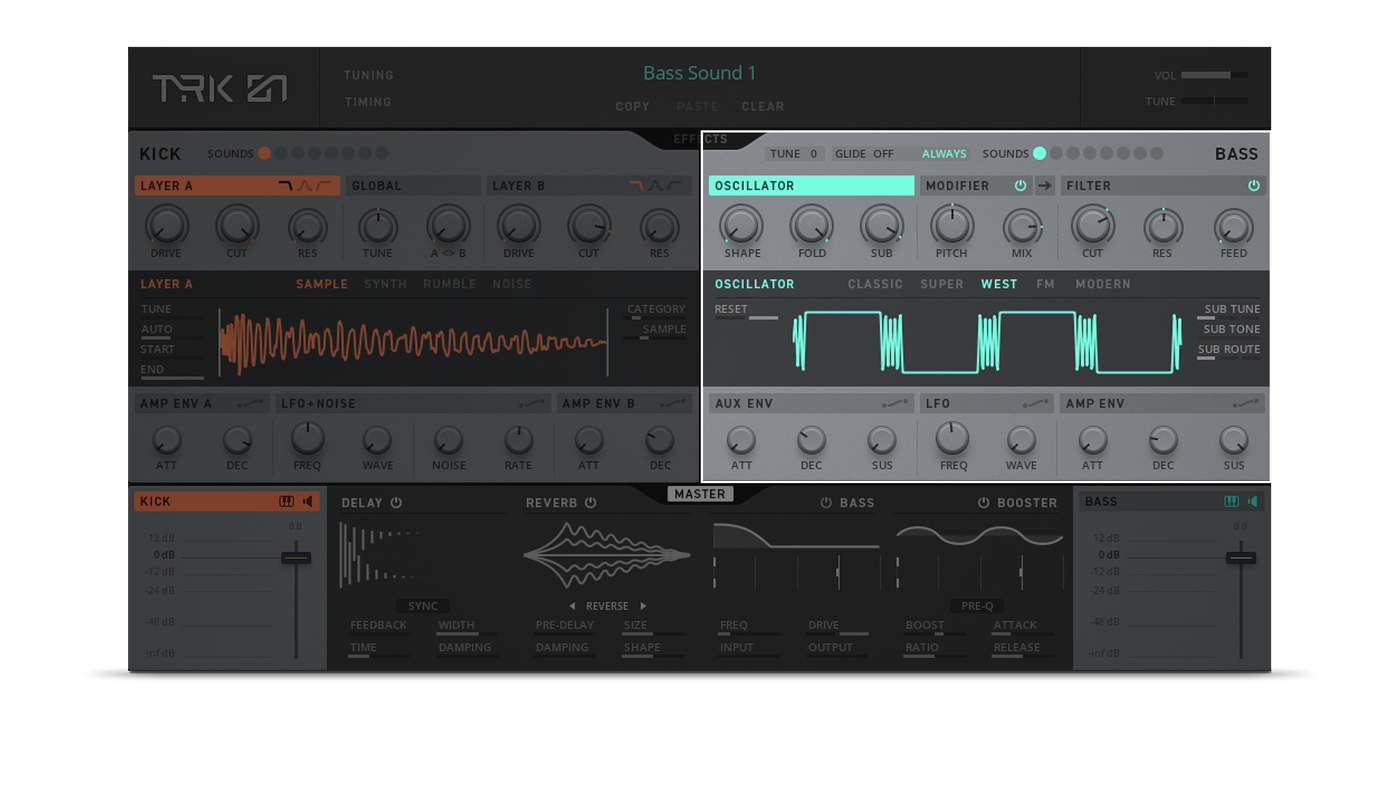Click the CLEAR button

[763, 106]
